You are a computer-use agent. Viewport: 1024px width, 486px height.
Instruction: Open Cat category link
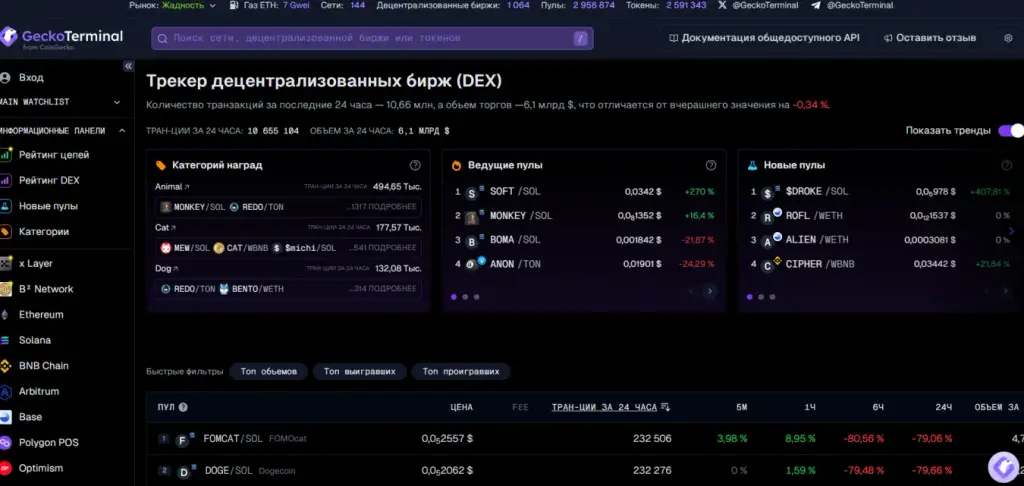click(165, 227)
